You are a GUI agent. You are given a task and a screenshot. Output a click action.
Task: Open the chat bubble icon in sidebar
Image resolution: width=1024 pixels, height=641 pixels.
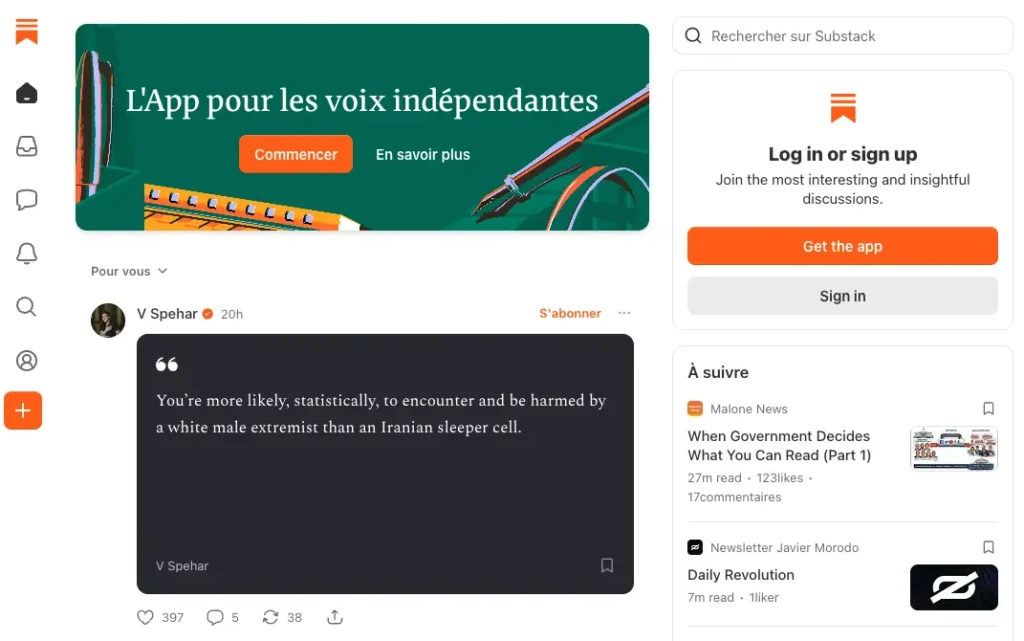(x=27, y=200)
